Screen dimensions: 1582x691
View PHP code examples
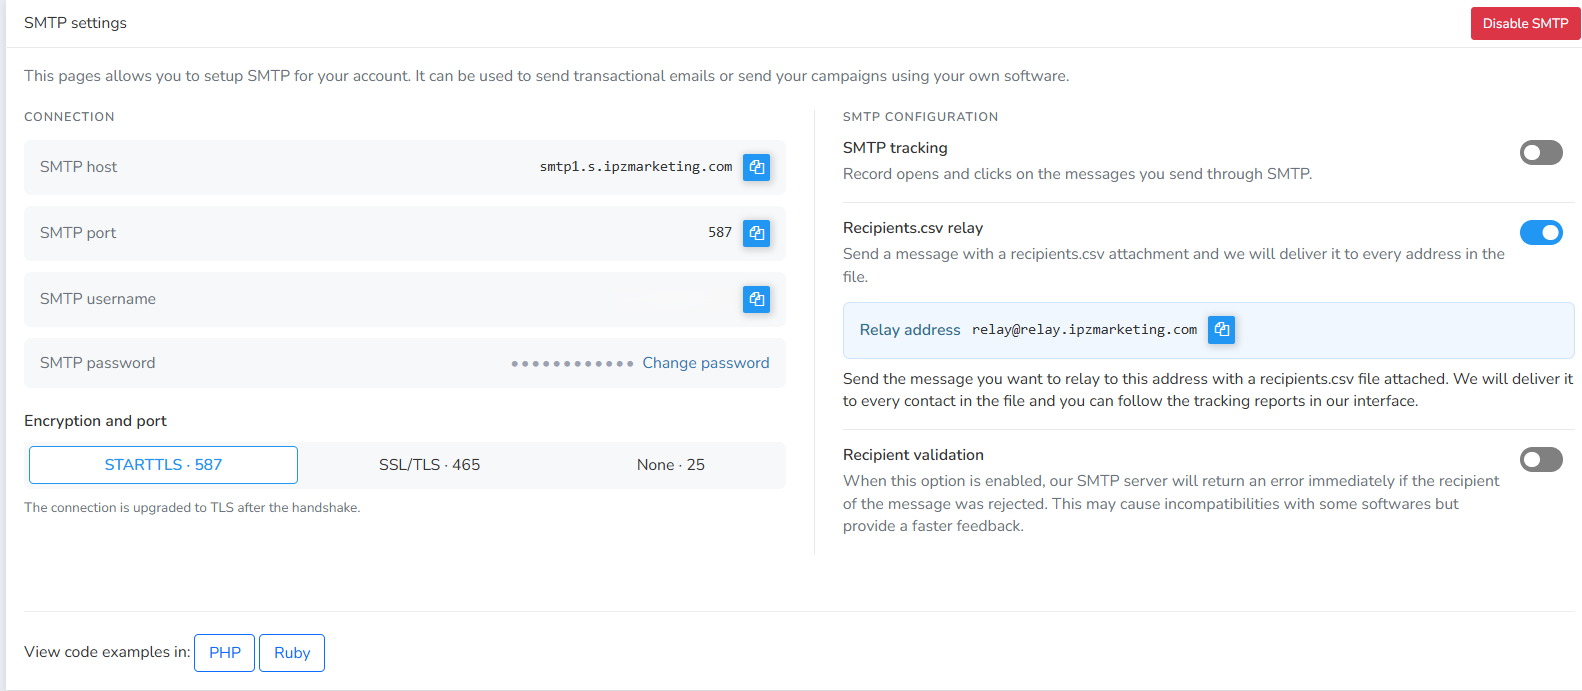(x=224, y=653)
